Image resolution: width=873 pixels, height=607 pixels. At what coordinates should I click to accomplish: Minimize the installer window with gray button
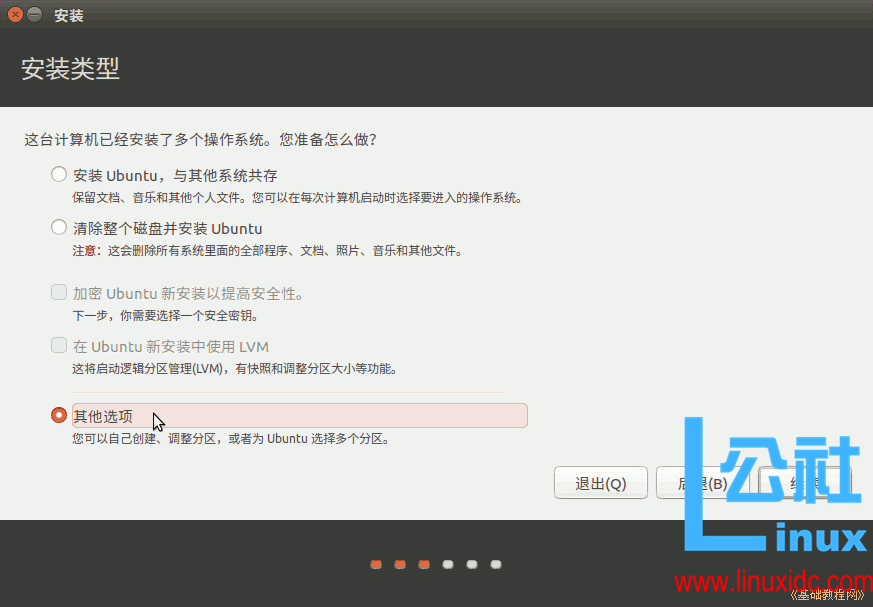click(35, 14)
